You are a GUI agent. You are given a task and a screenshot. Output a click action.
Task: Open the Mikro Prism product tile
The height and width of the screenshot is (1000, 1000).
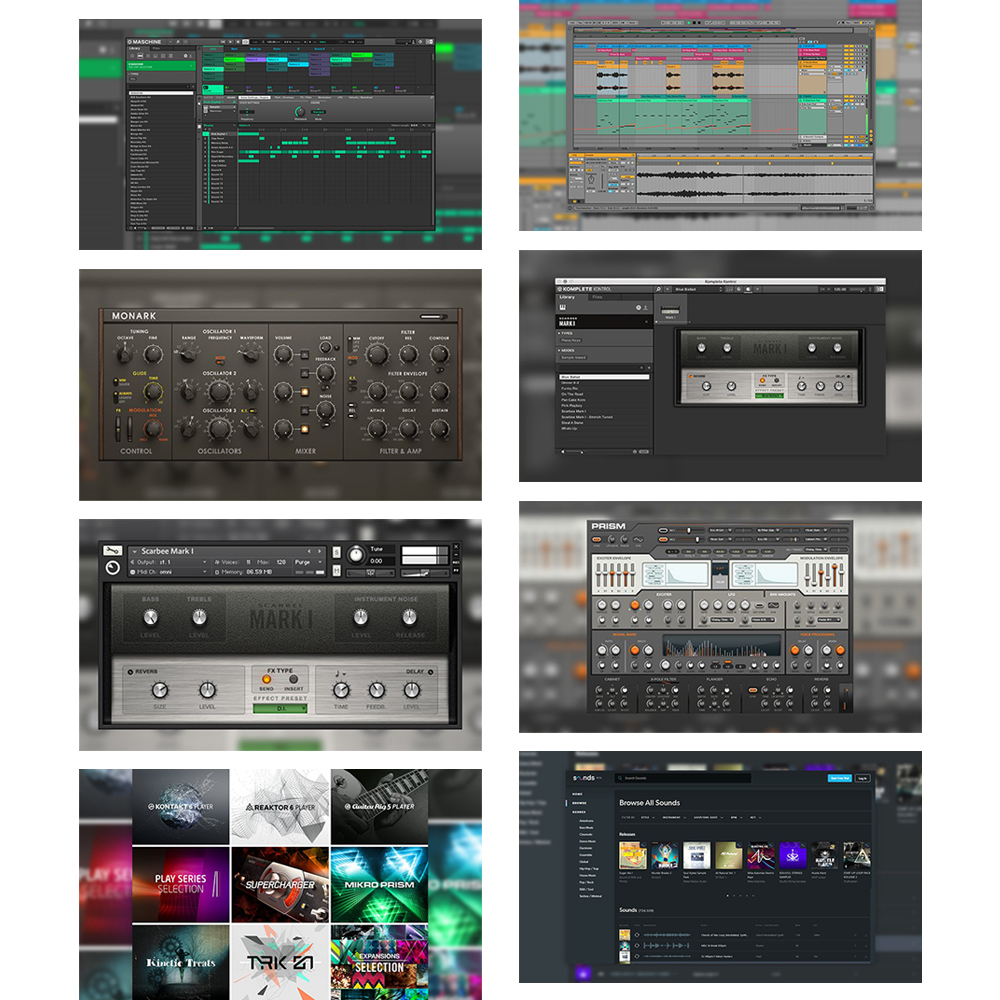point(379,885)
